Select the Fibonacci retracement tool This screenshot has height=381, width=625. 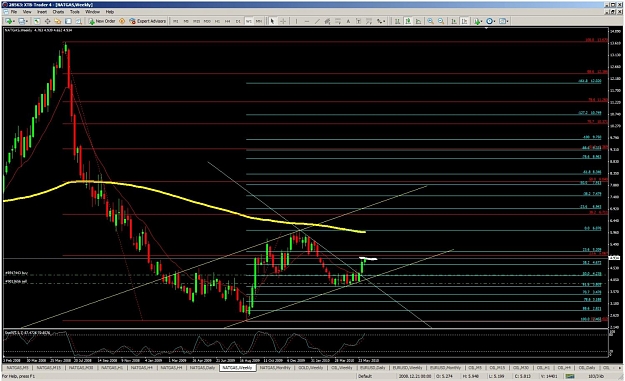[x=338, y=21]
